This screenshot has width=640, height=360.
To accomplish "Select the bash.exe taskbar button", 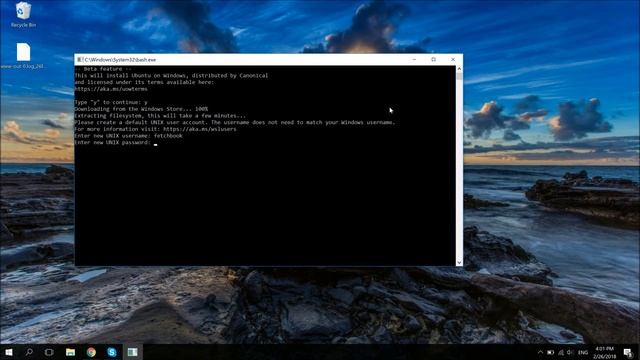I will tap(132, 352).
